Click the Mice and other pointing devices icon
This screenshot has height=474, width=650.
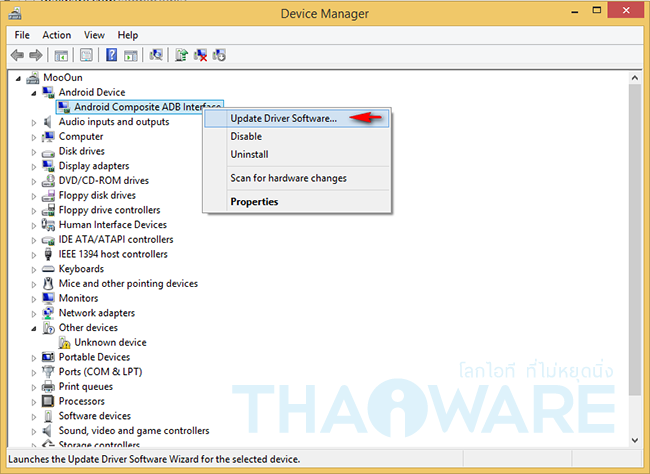click(x=48, y=284)
